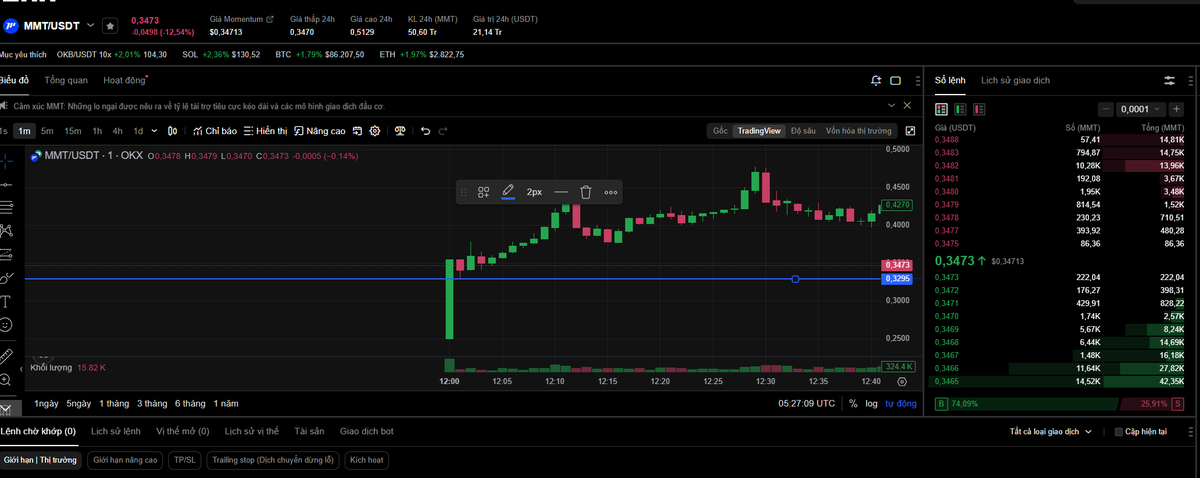1200x478 pixels.
Task: Open price alert bell icon above chart
Action: tap(877, 80)
